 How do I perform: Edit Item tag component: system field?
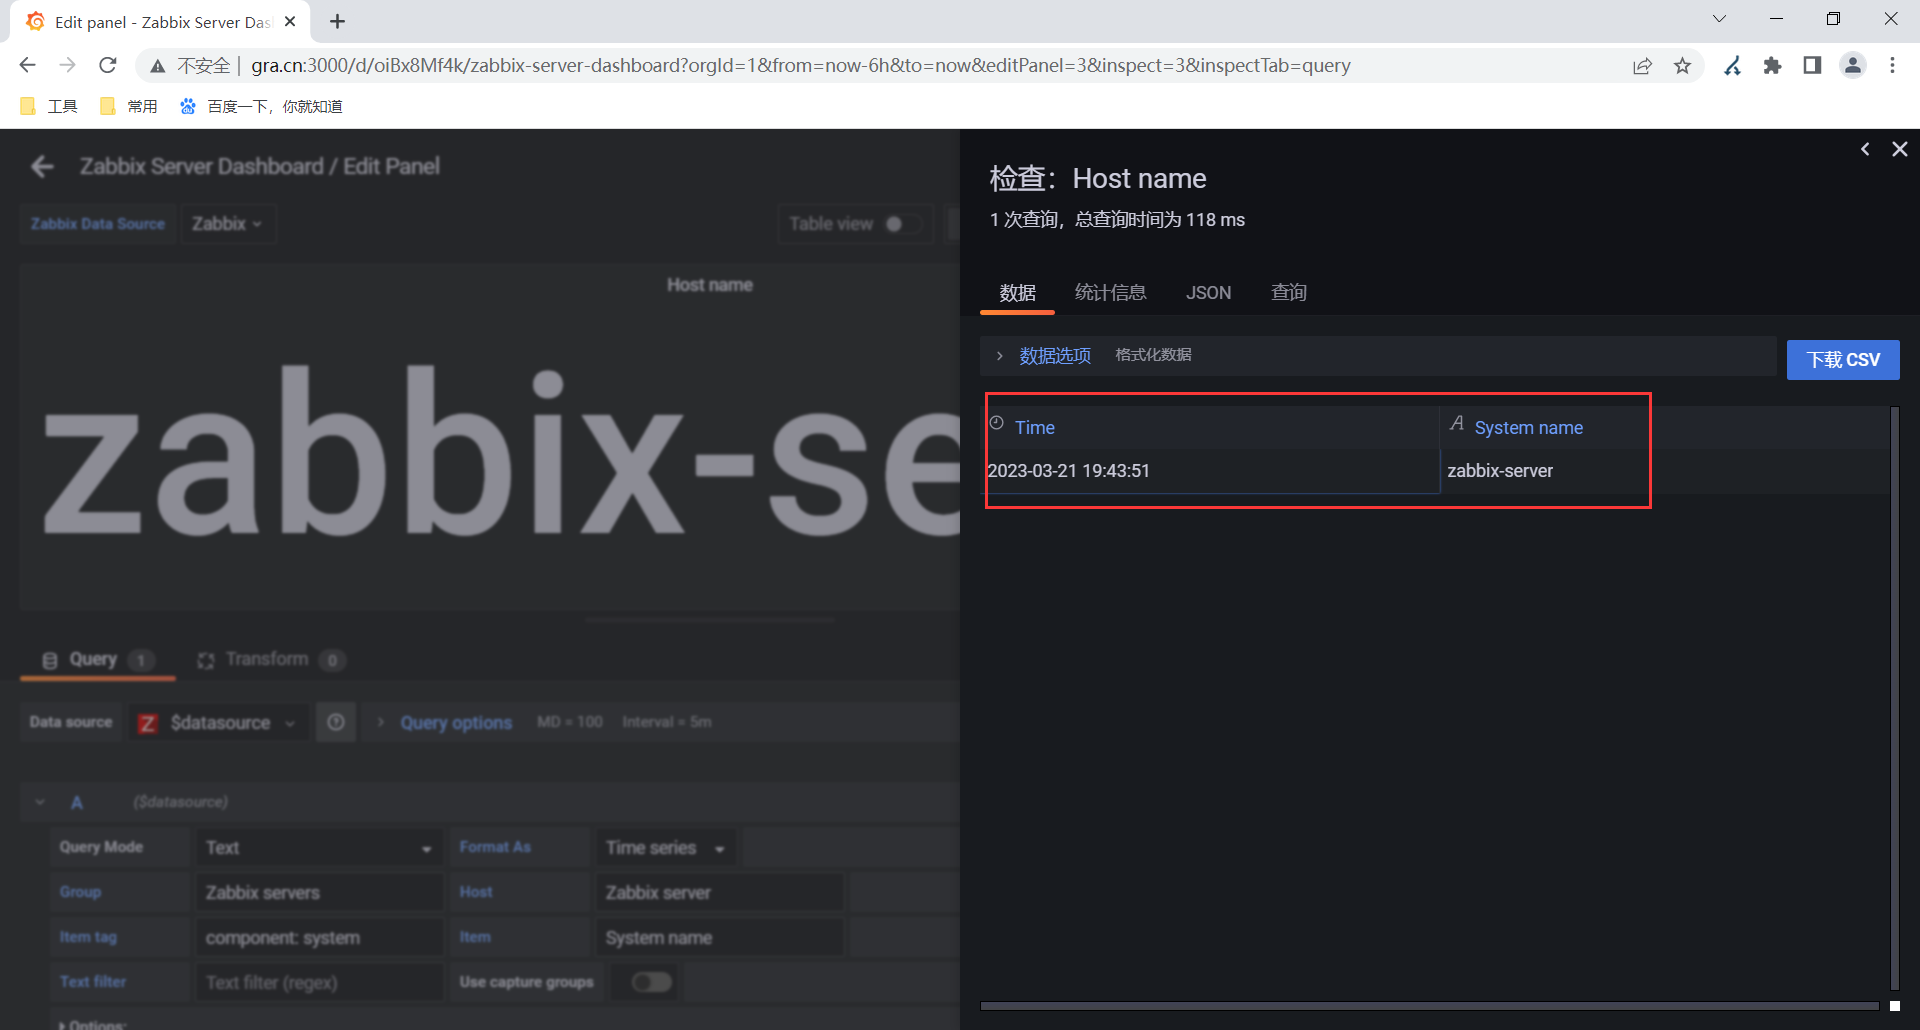(x=319, y=938)
